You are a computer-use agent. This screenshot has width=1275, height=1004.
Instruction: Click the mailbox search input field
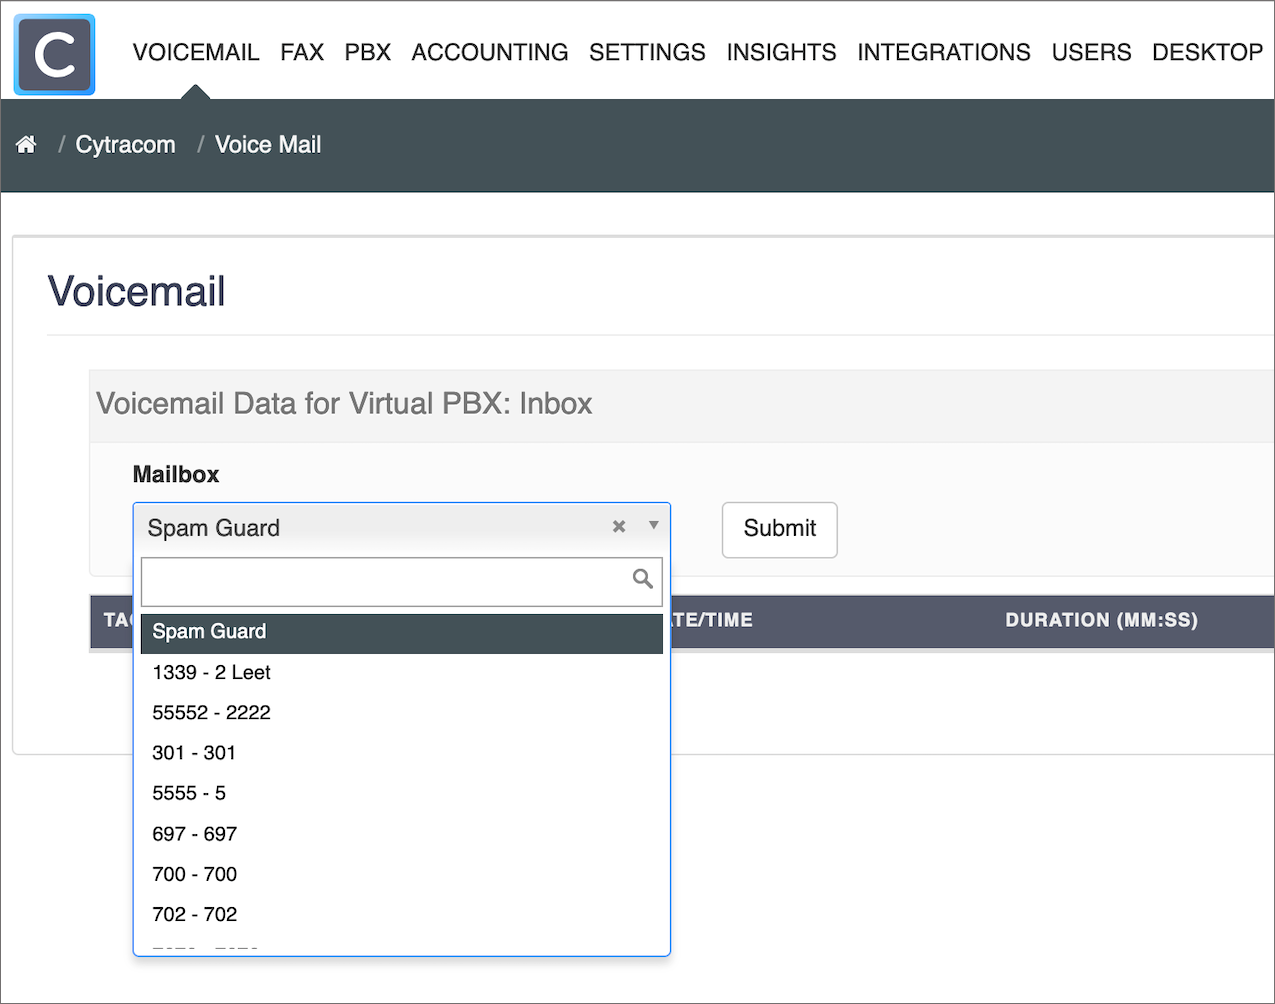coord(402,581)
